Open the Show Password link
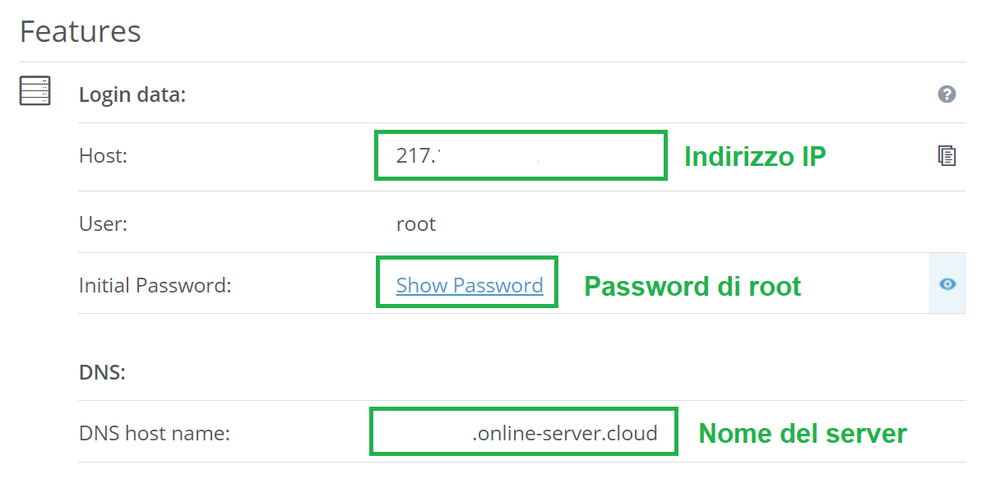 (x=469, y=285)
